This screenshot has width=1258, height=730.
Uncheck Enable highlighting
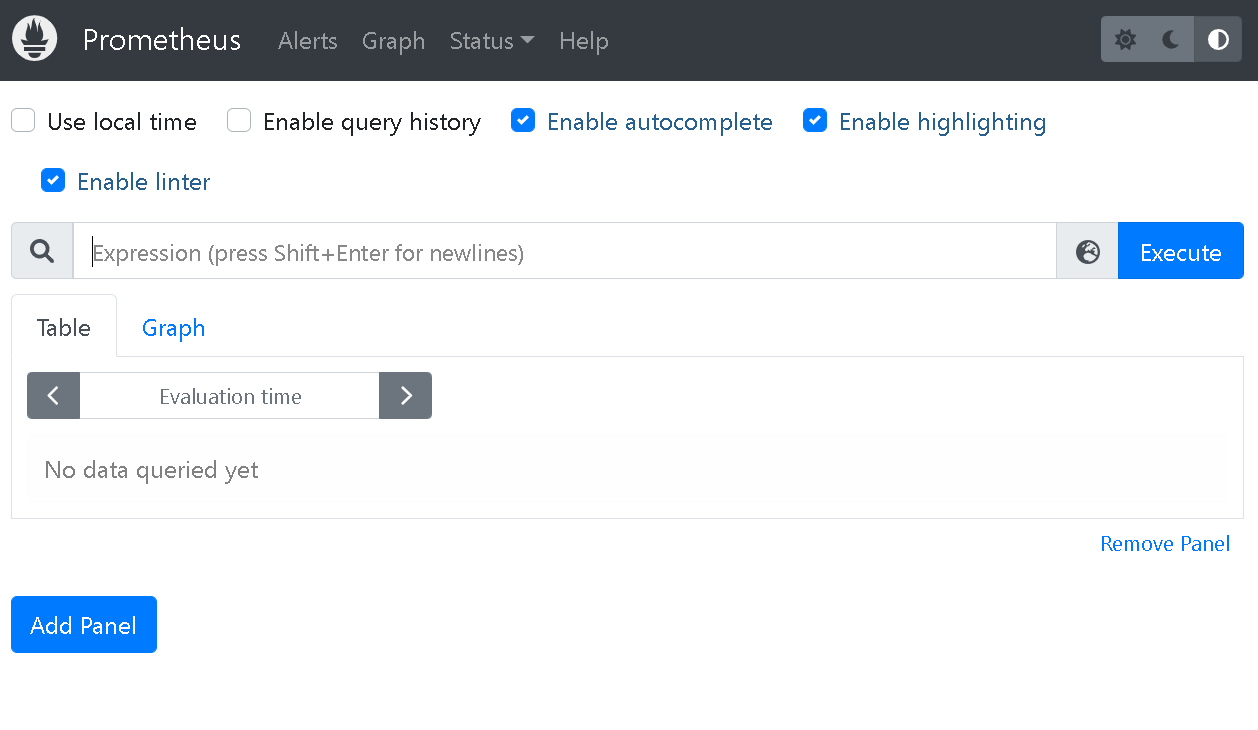click(x=815, y=121)
